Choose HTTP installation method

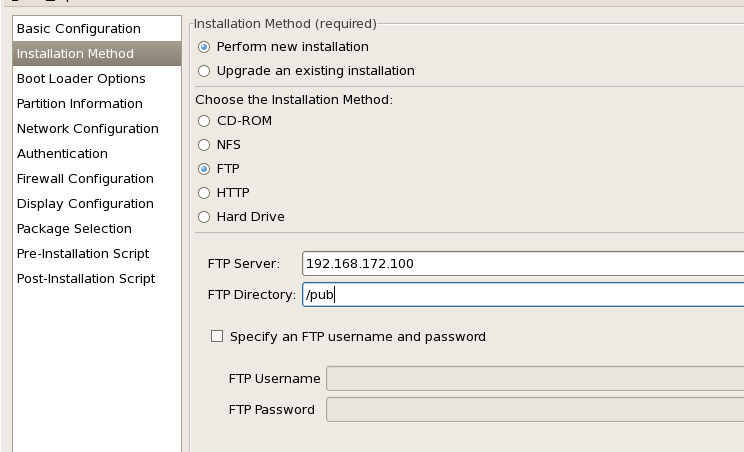205,193
